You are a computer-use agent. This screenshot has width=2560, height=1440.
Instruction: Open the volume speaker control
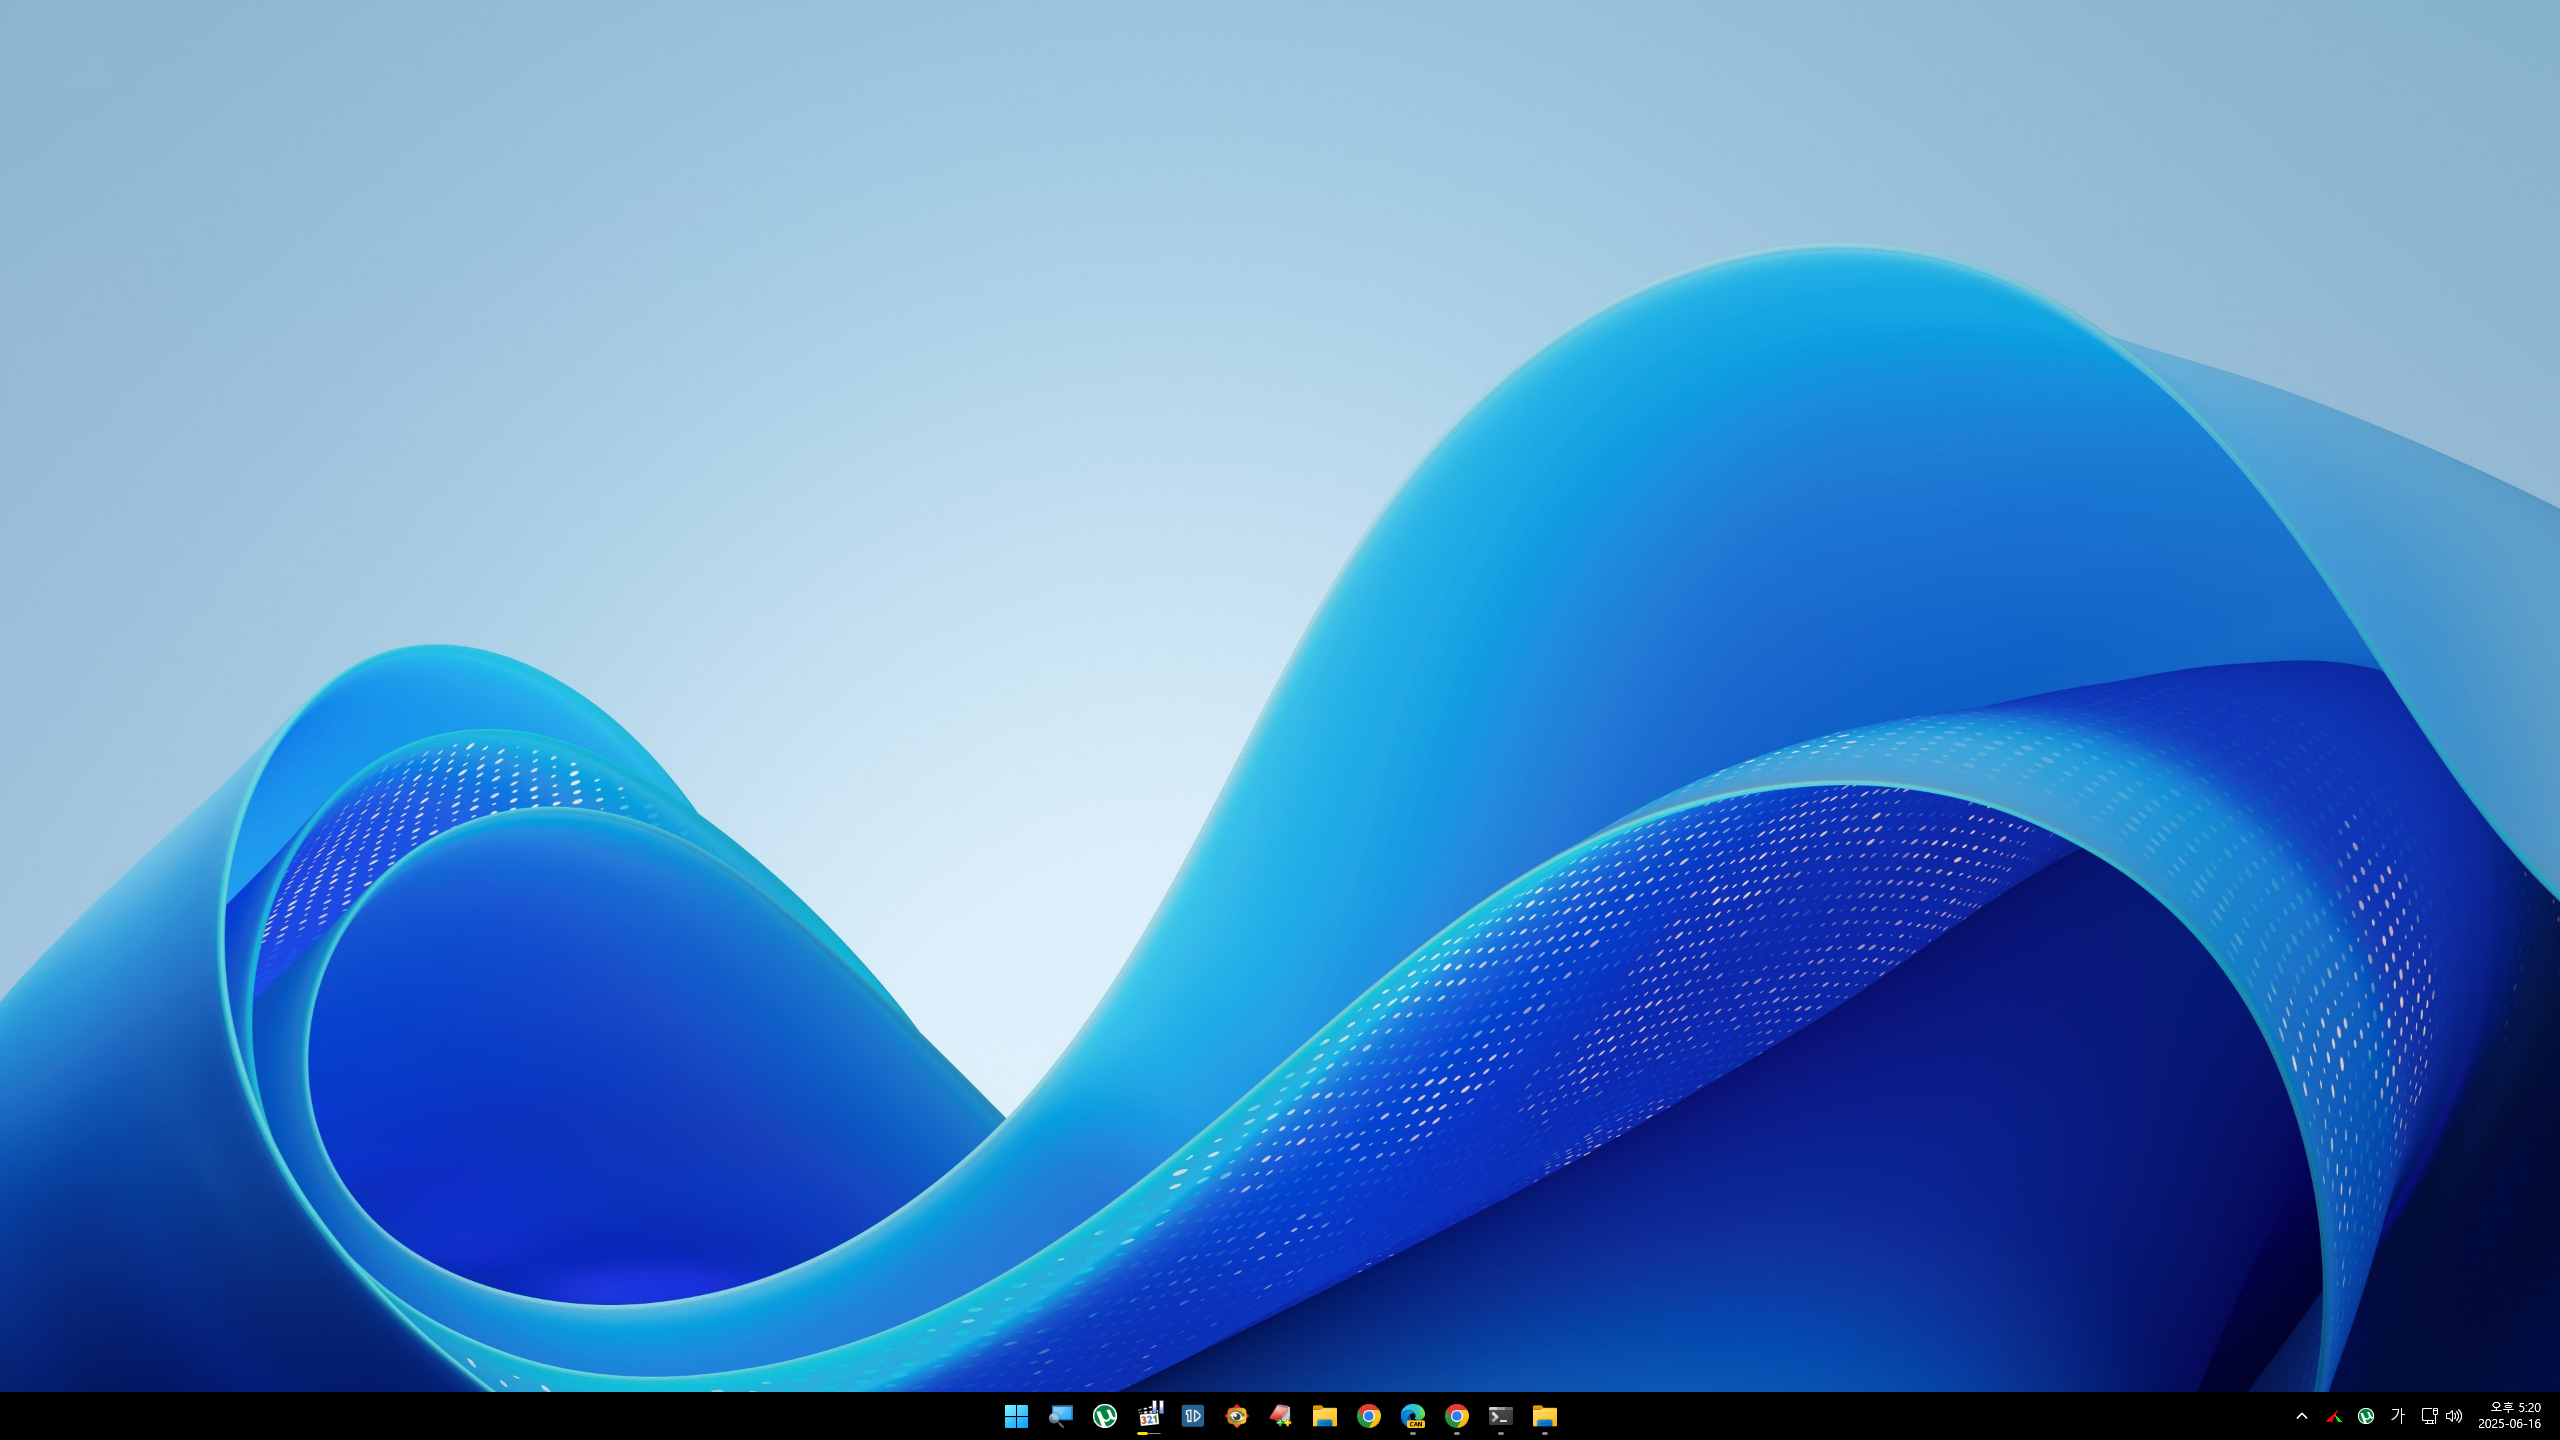2454,1416
